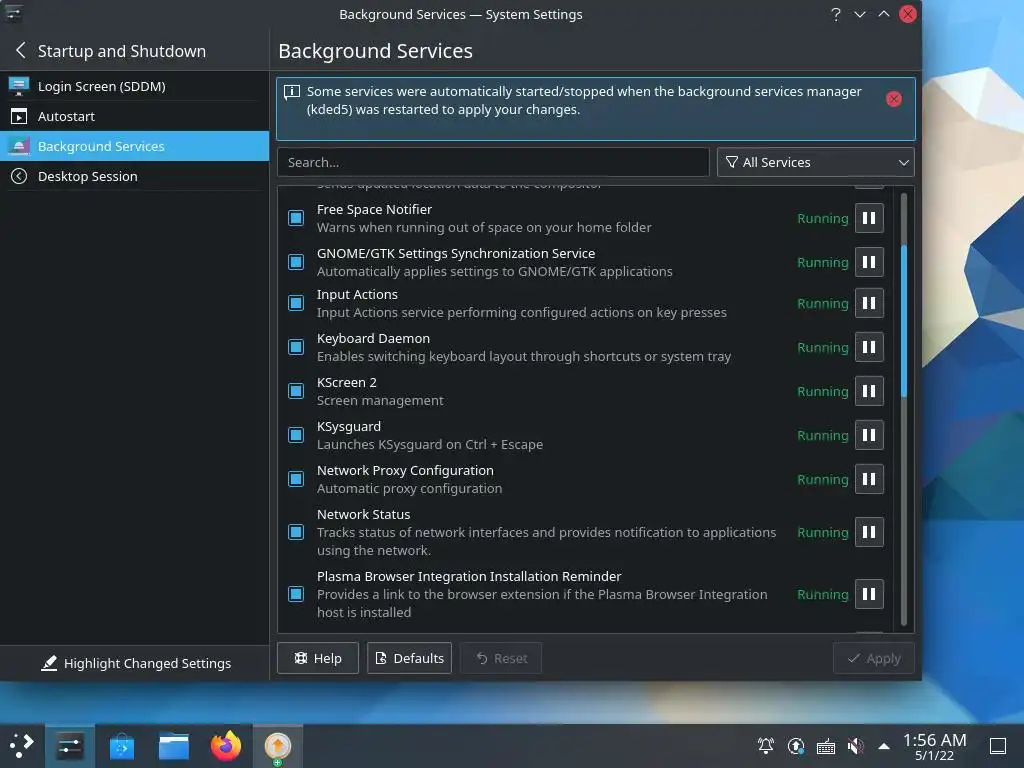Disable Plasma Browser Integration Reminder checkbox
This screenshot has height=768, width=1024.
[296, 594]
